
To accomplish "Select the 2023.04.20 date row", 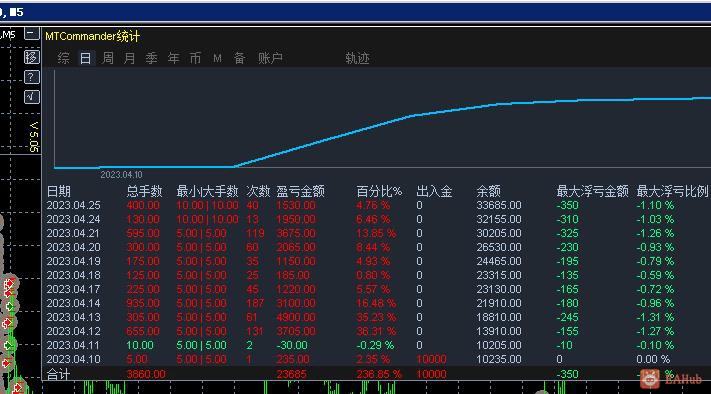I will click(73, 248).
